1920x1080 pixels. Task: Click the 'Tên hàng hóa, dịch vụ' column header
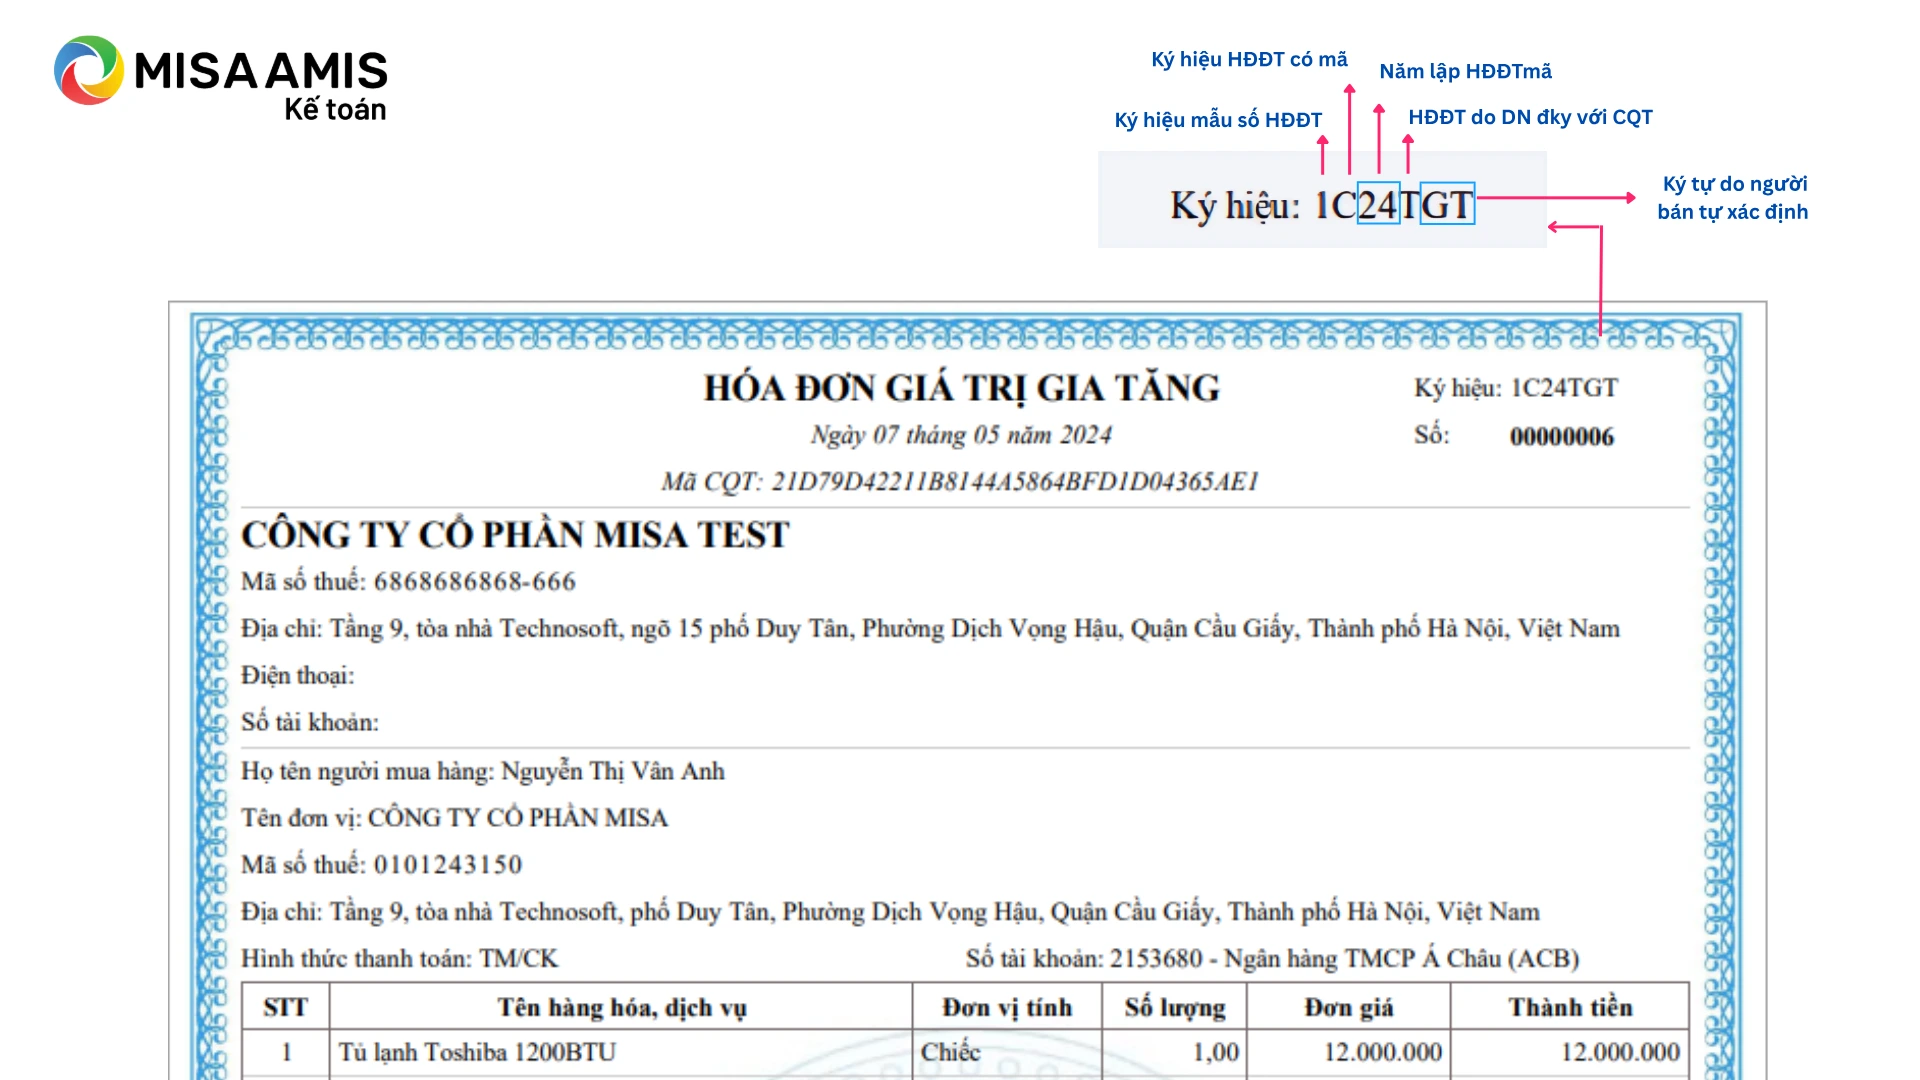pyautogui.click(x=621, y=1008)
